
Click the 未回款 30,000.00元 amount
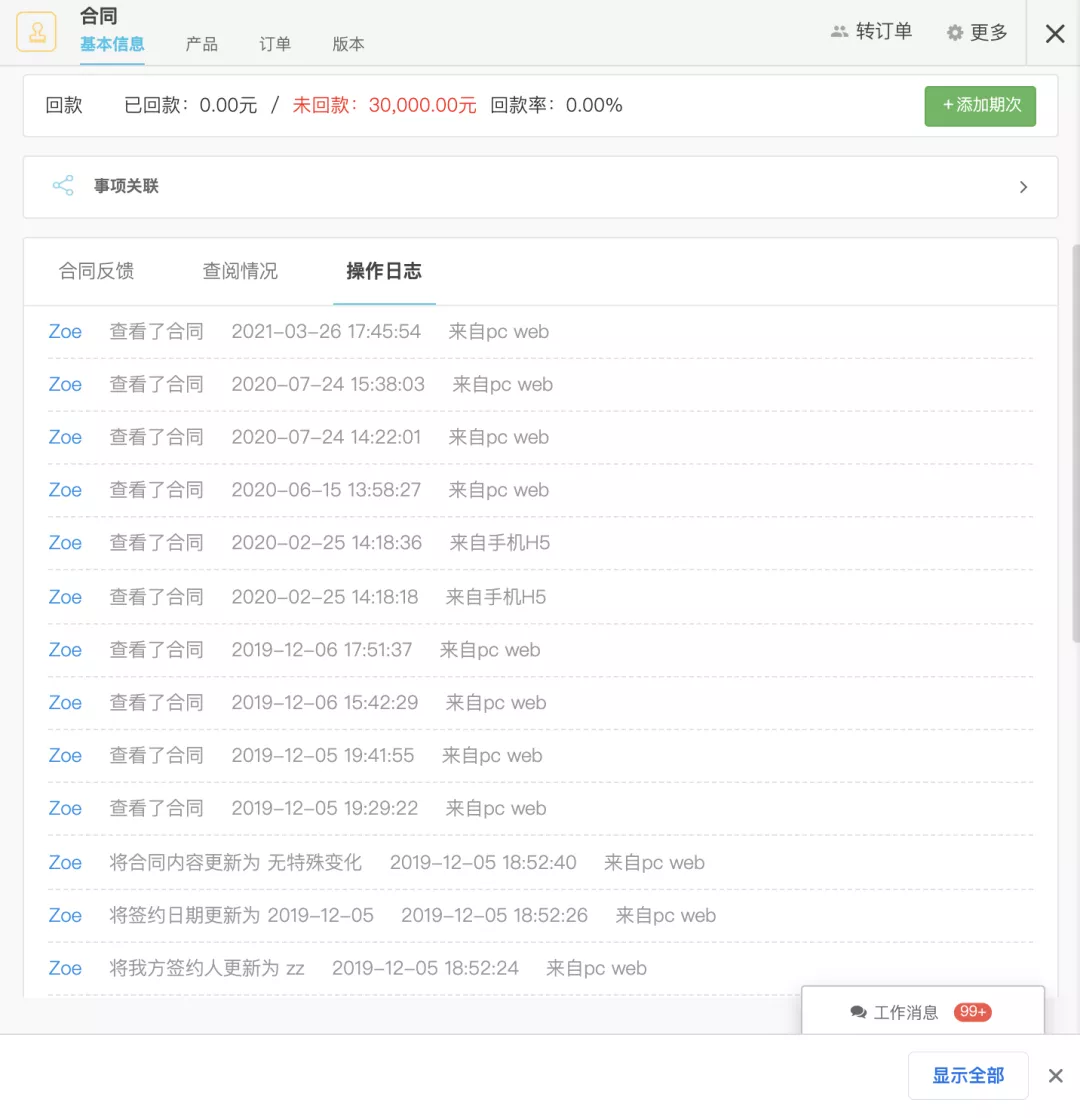click(420, 105)
